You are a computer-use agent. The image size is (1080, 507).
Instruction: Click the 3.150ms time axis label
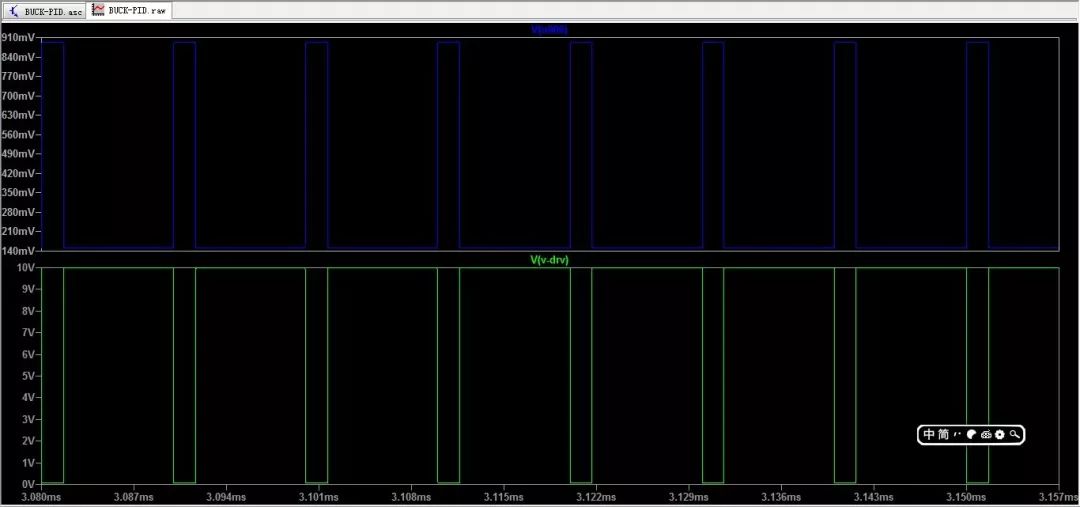966,497
